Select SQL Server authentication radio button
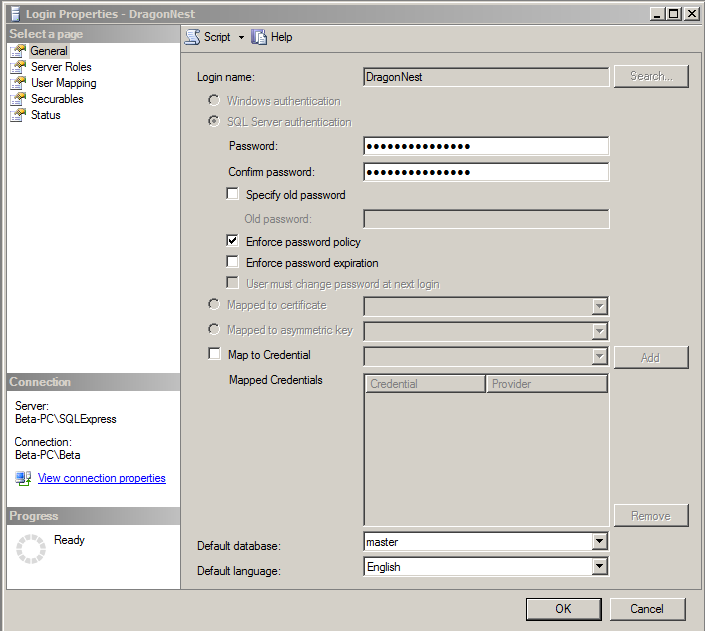 pyautogui.click(x=214, y=121)
